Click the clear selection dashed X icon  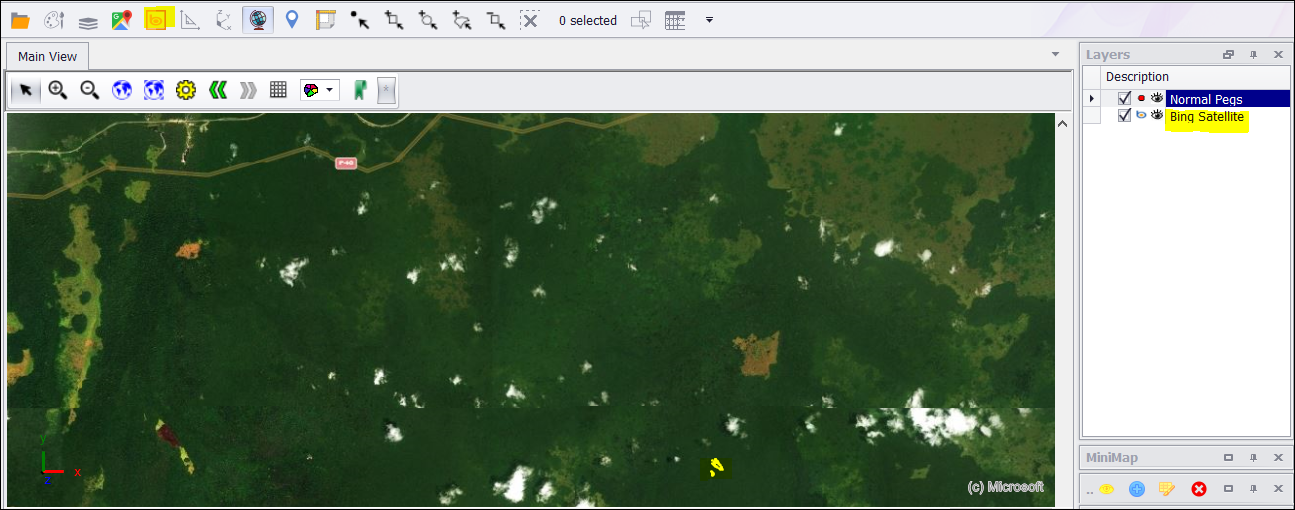[x=529, y=19]
